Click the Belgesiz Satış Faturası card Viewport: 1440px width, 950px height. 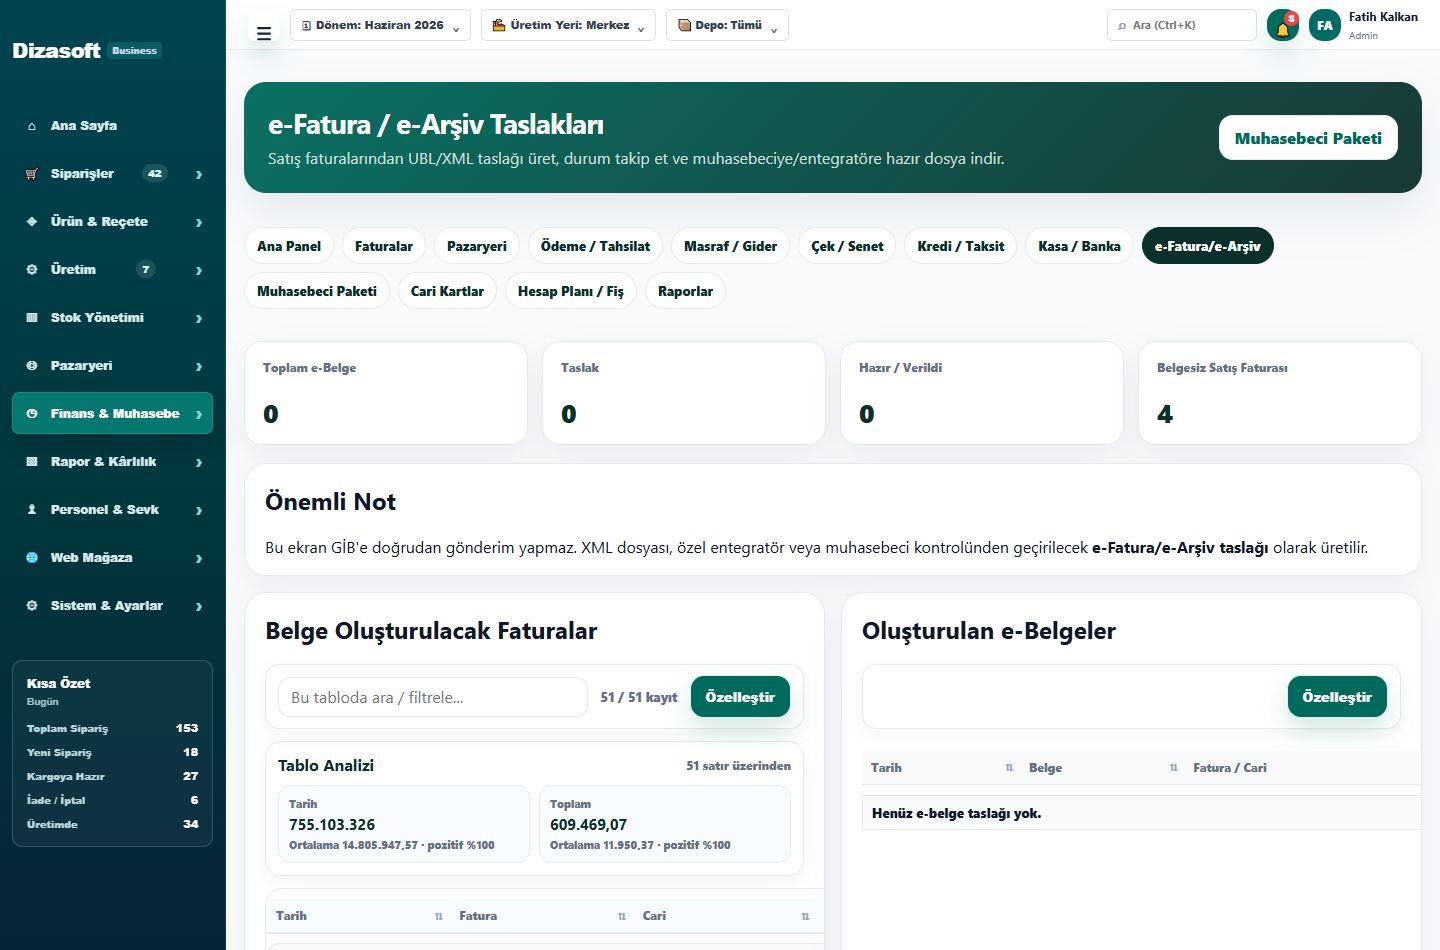coord(1280,393)
